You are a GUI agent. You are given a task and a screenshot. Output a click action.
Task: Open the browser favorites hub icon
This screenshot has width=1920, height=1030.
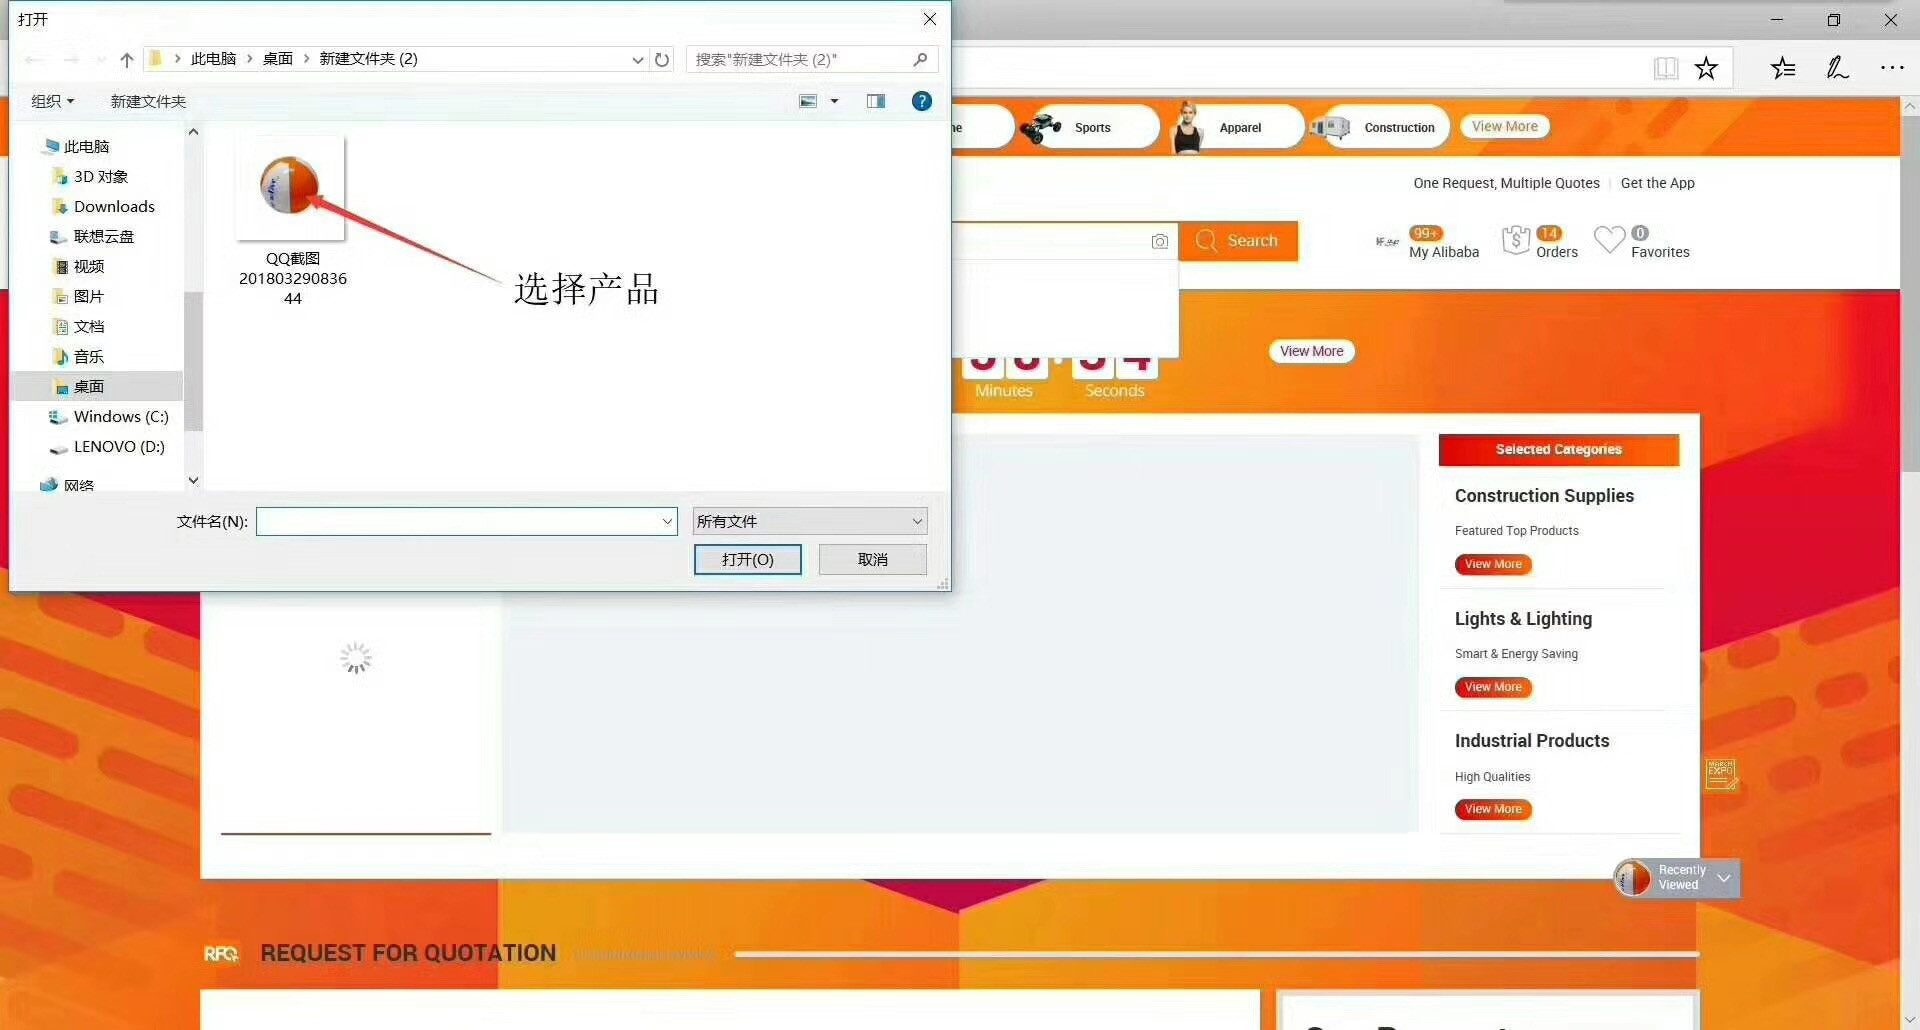(1783, 68)
